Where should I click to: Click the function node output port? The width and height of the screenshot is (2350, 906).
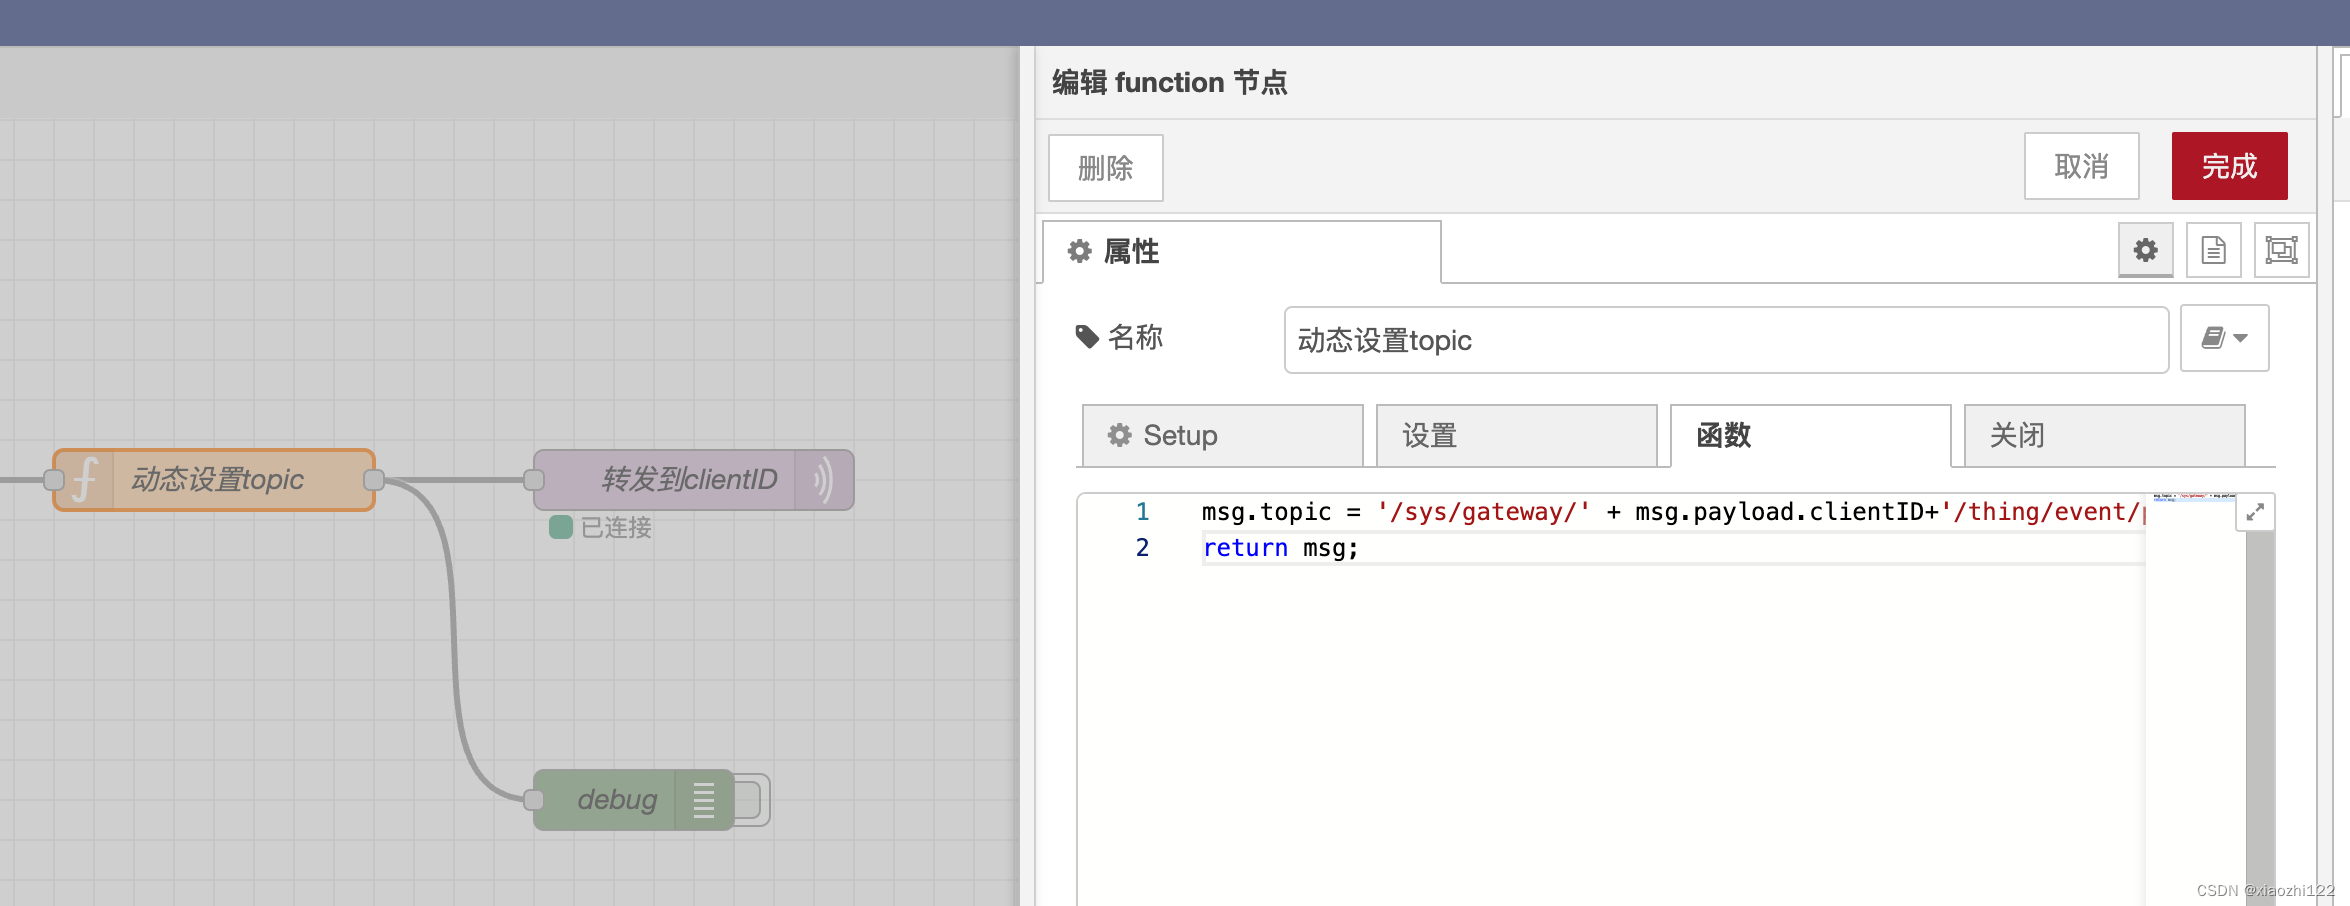pos(374,480)
